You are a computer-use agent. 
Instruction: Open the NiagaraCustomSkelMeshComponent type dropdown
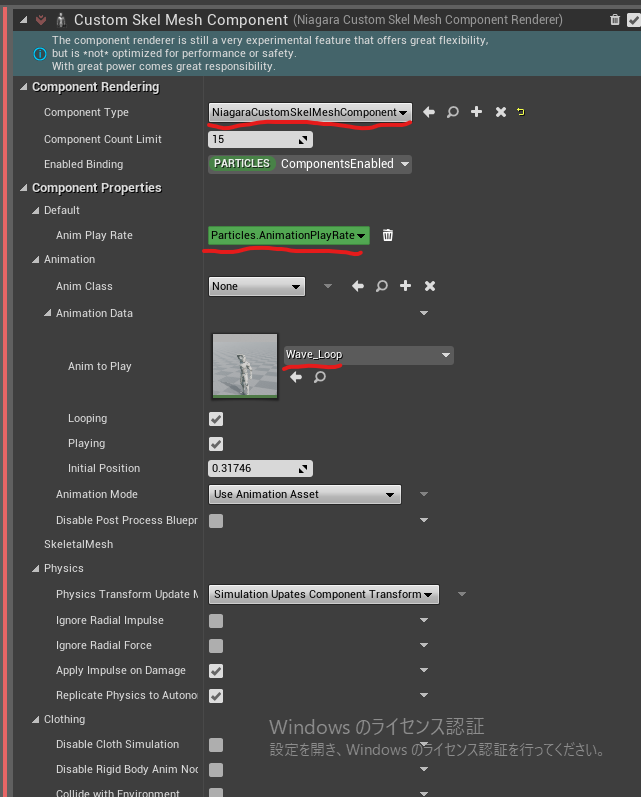pyautogui.click(x=310, y=112)
